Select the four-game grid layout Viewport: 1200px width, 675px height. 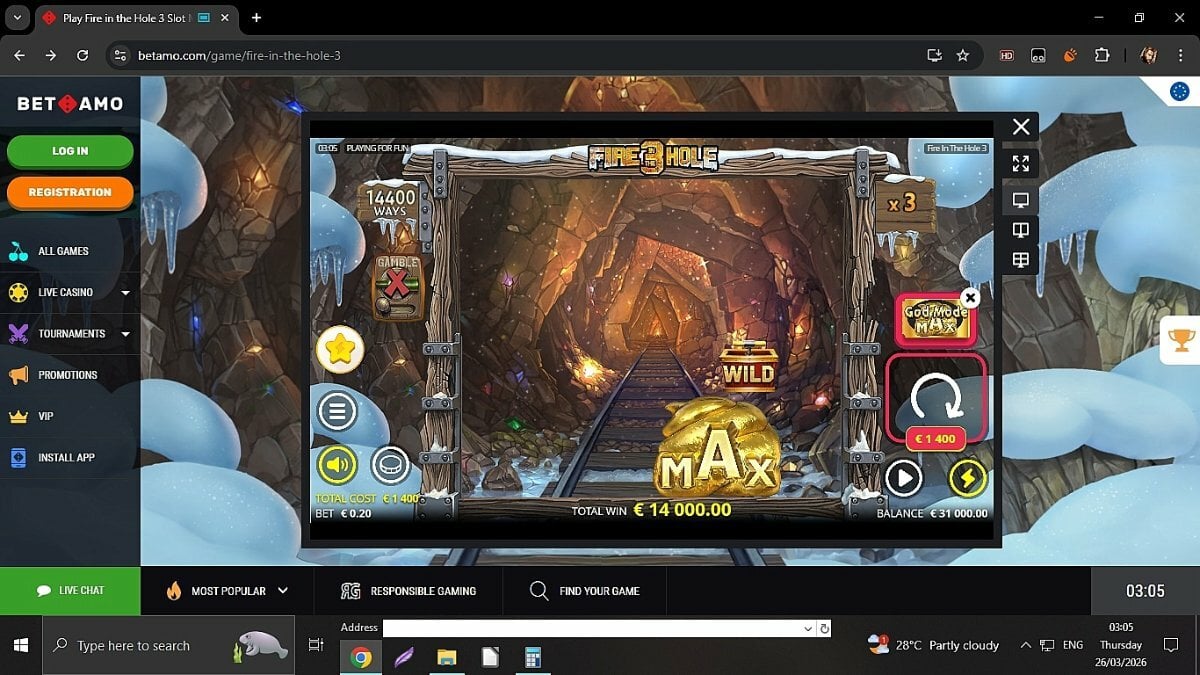click(x=1020, y=260)
